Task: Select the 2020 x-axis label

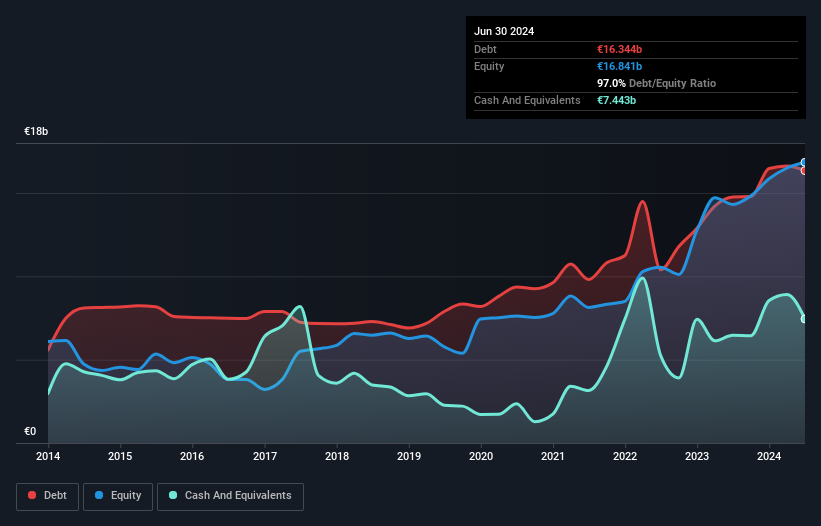Action: point(481,455)
